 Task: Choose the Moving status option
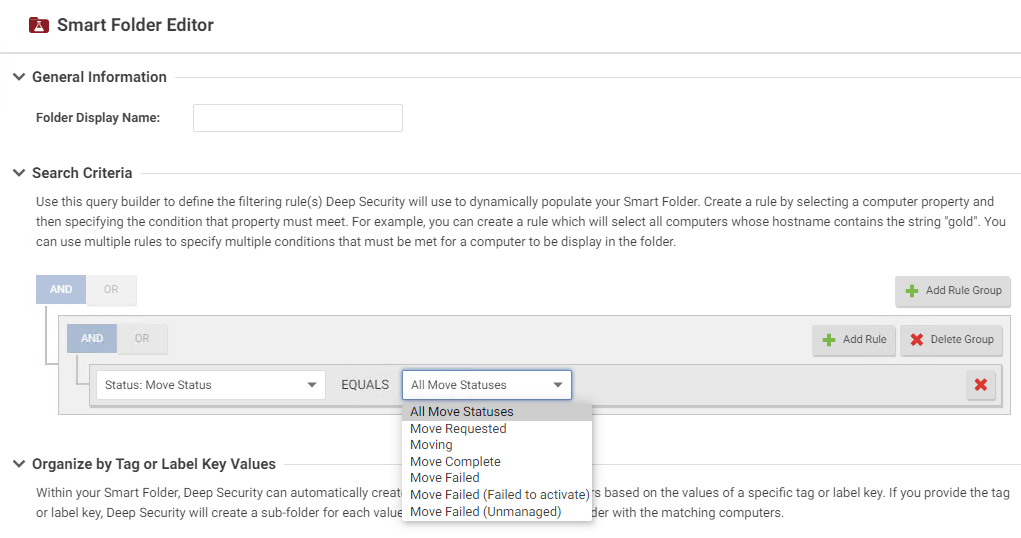pos(431,445)
